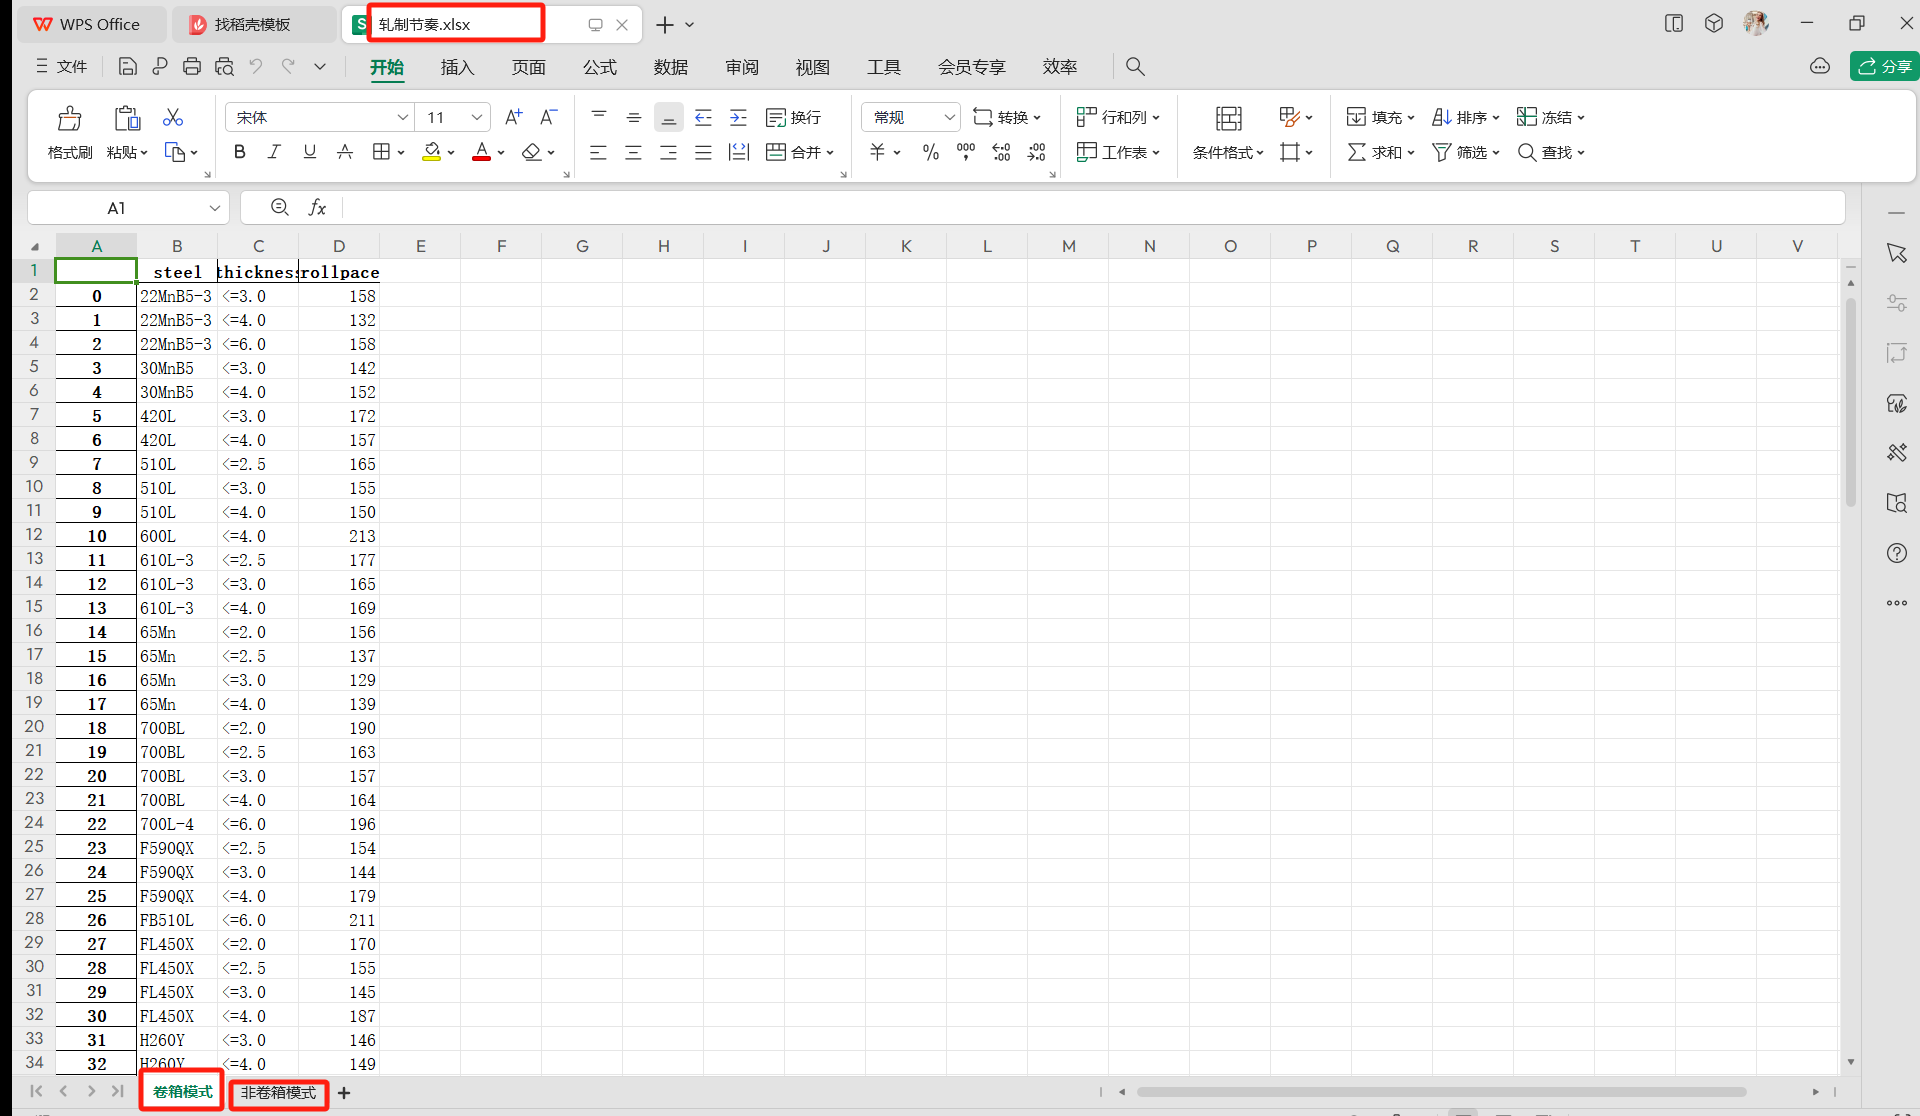Switch to the 非卷箱模式 sheet tab

pyautogui.click(x=278, y=1092)
